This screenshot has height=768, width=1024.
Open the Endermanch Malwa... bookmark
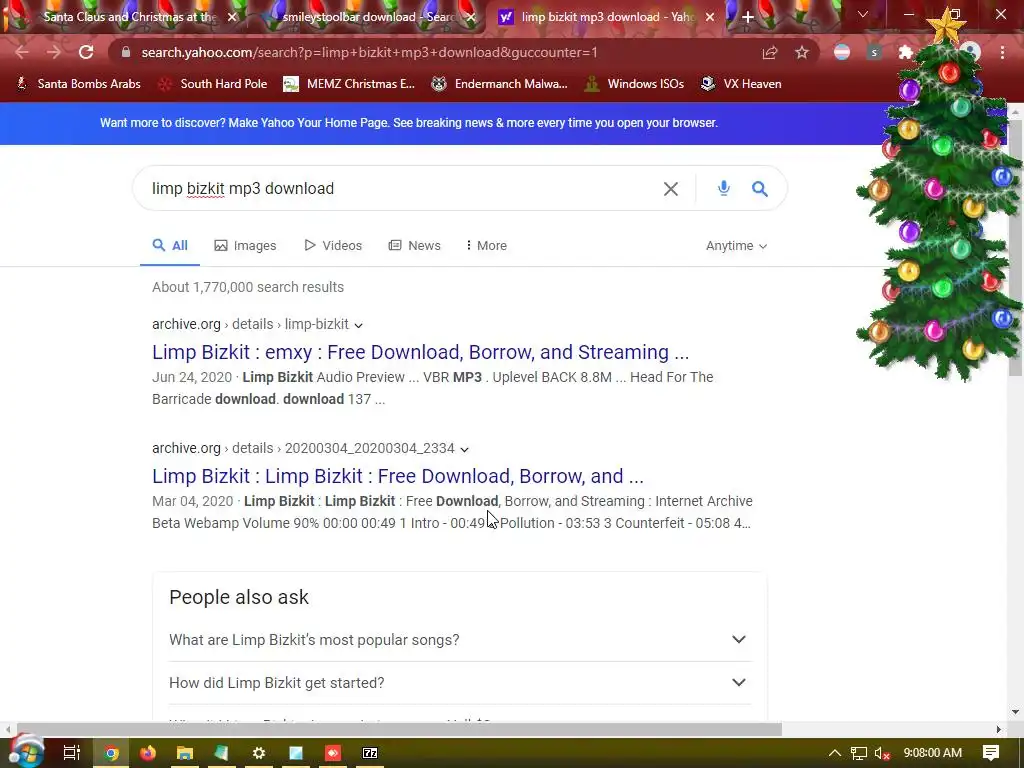pos(500,84)
